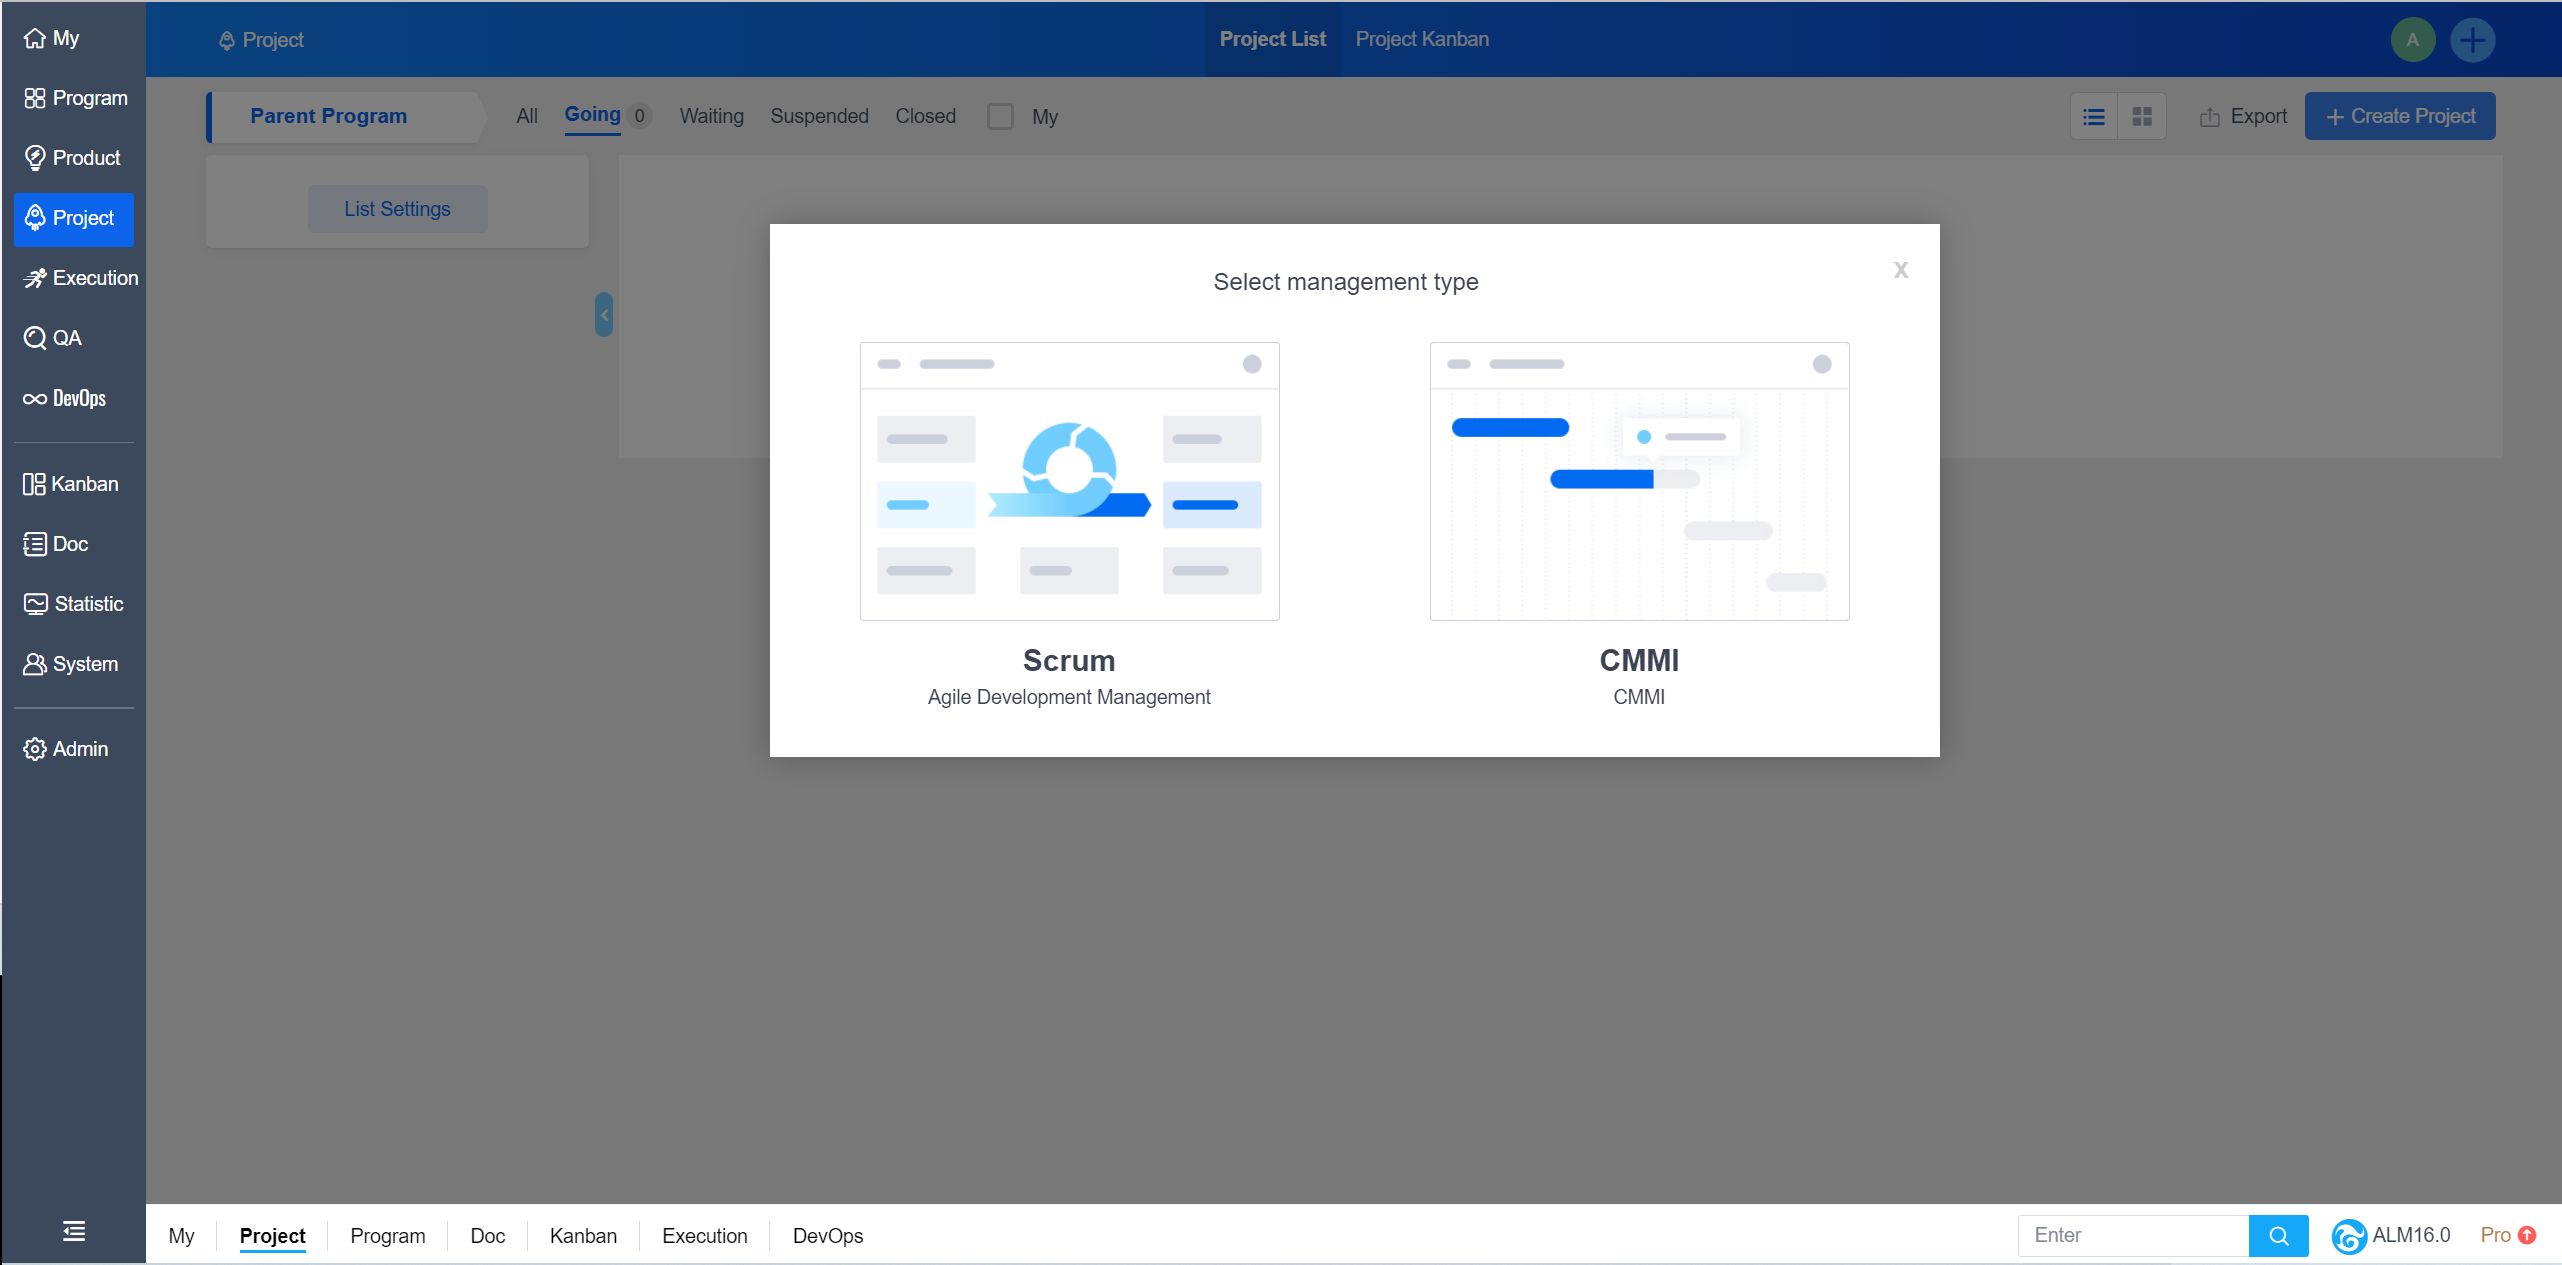
Task: Open Admin settings gear
Action: (66, 749)
